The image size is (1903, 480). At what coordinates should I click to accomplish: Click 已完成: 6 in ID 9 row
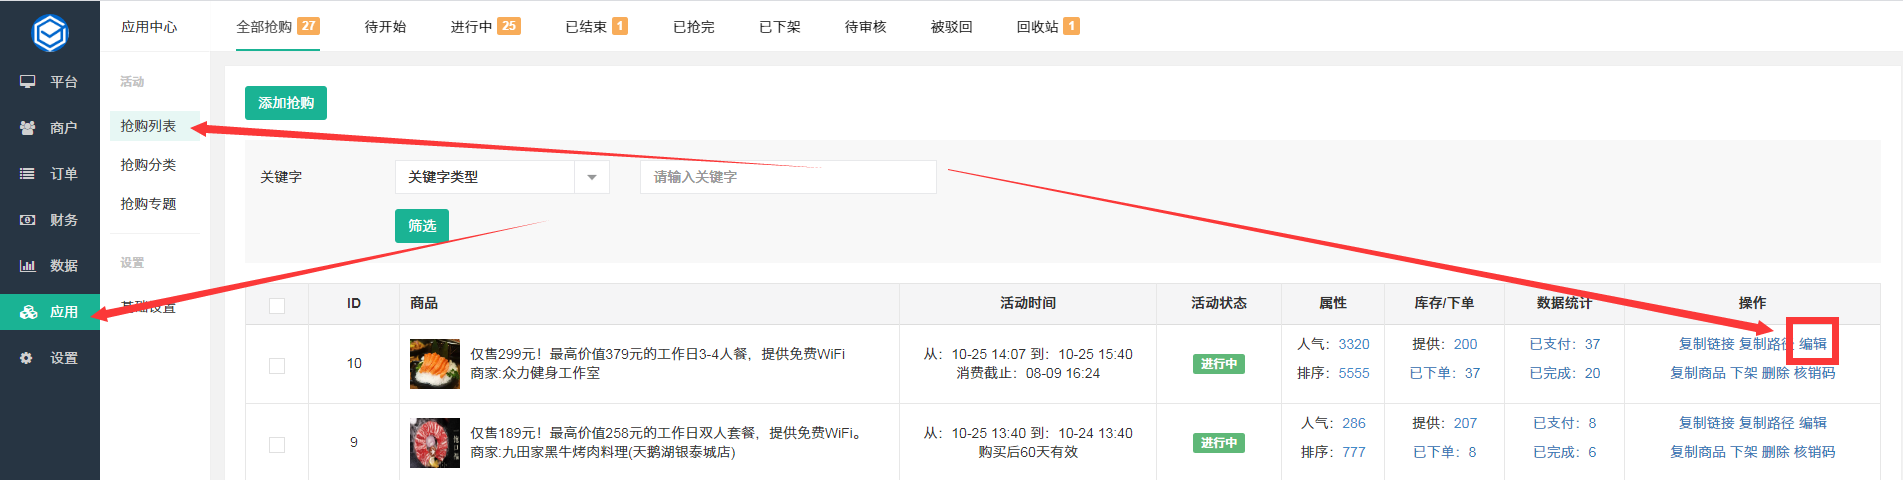pyautogui.click(x=1564, y=452)
